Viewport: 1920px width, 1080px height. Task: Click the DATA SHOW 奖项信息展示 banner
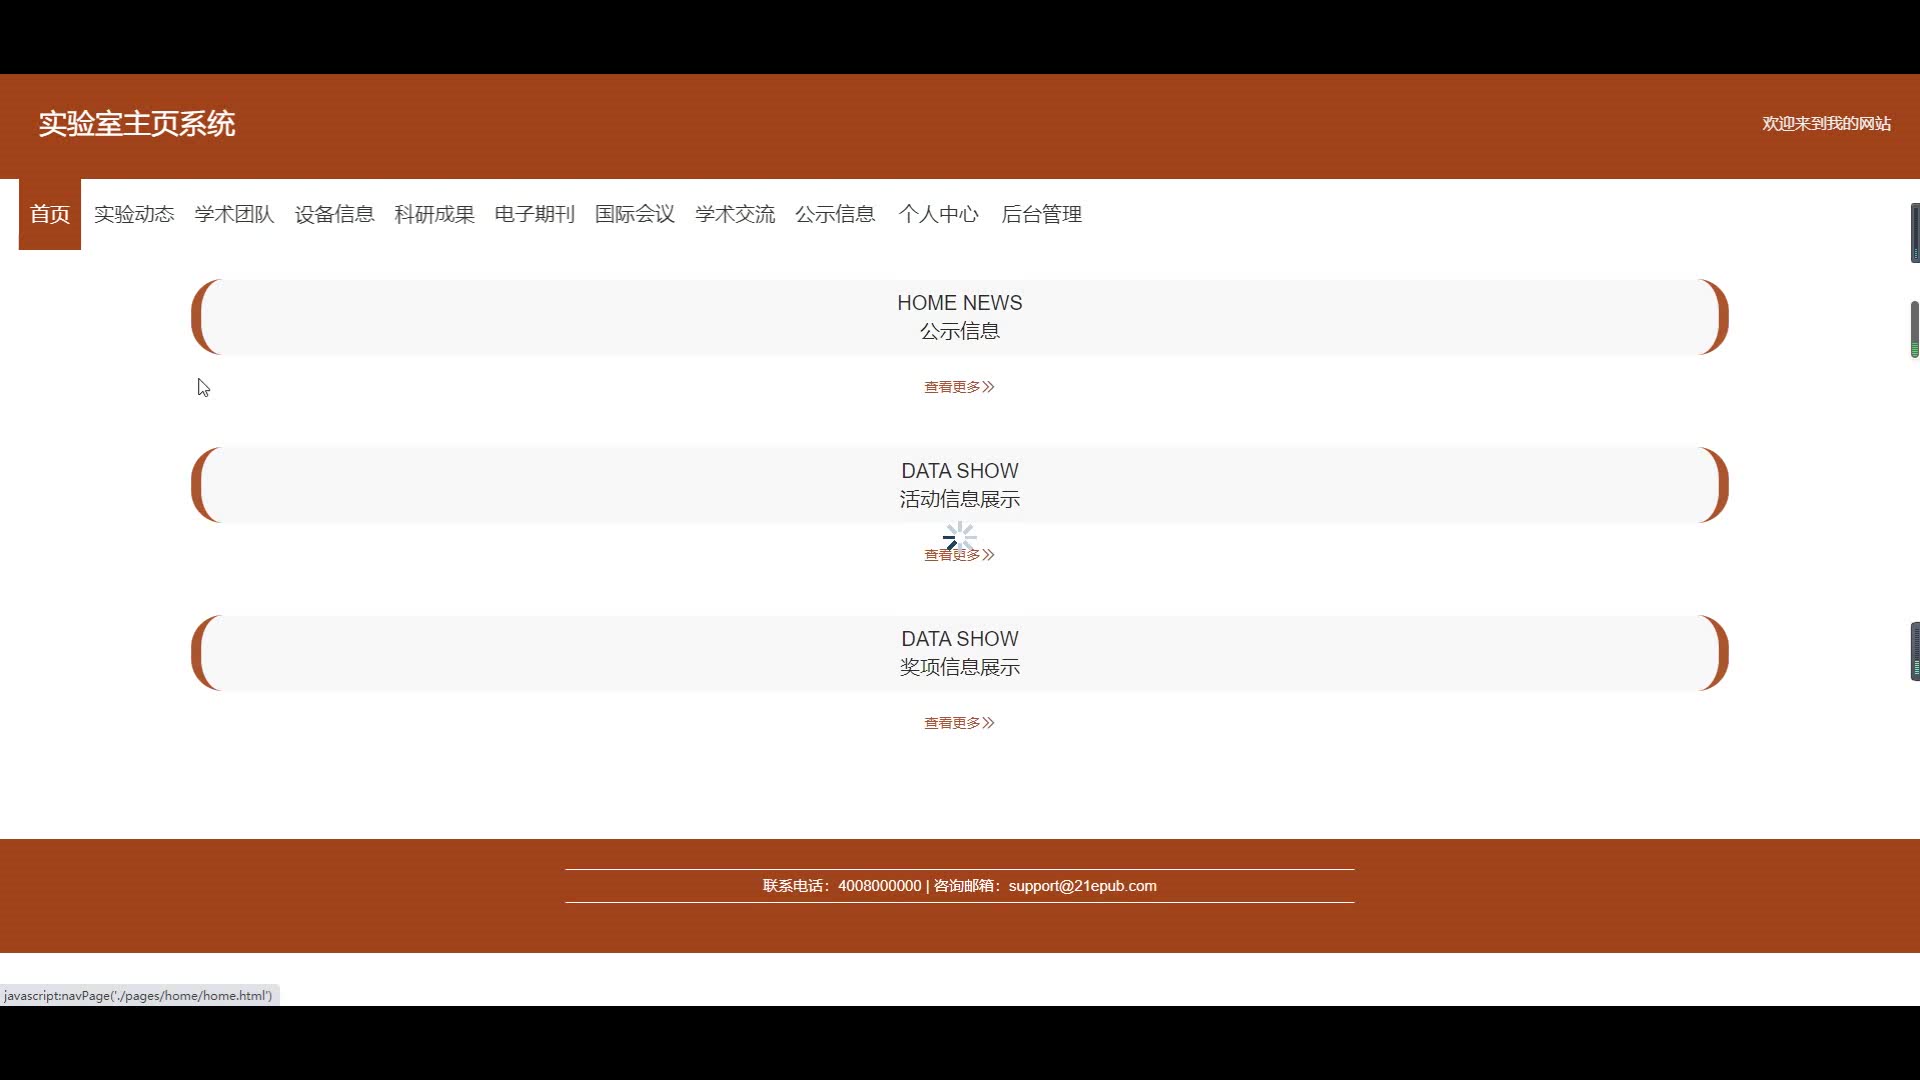(x=959, y=653)
